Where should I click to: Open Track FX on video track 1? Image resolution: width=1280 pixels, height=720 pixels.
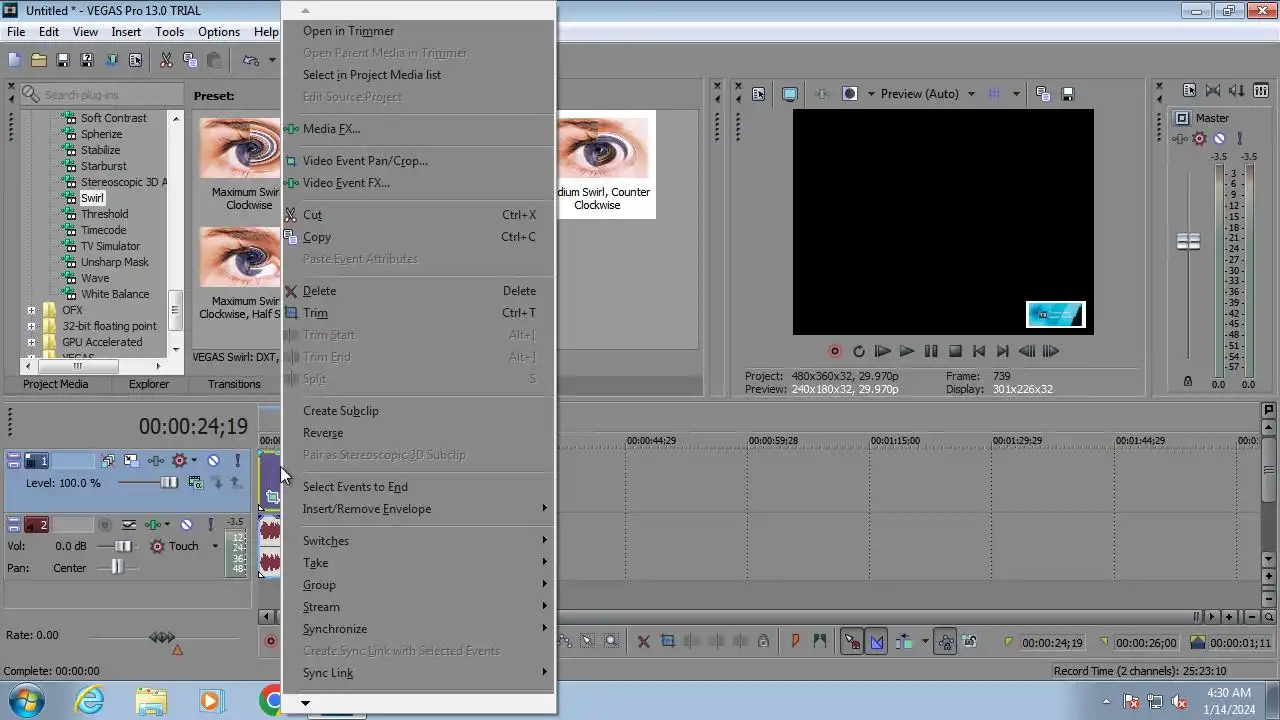point(156,460)
